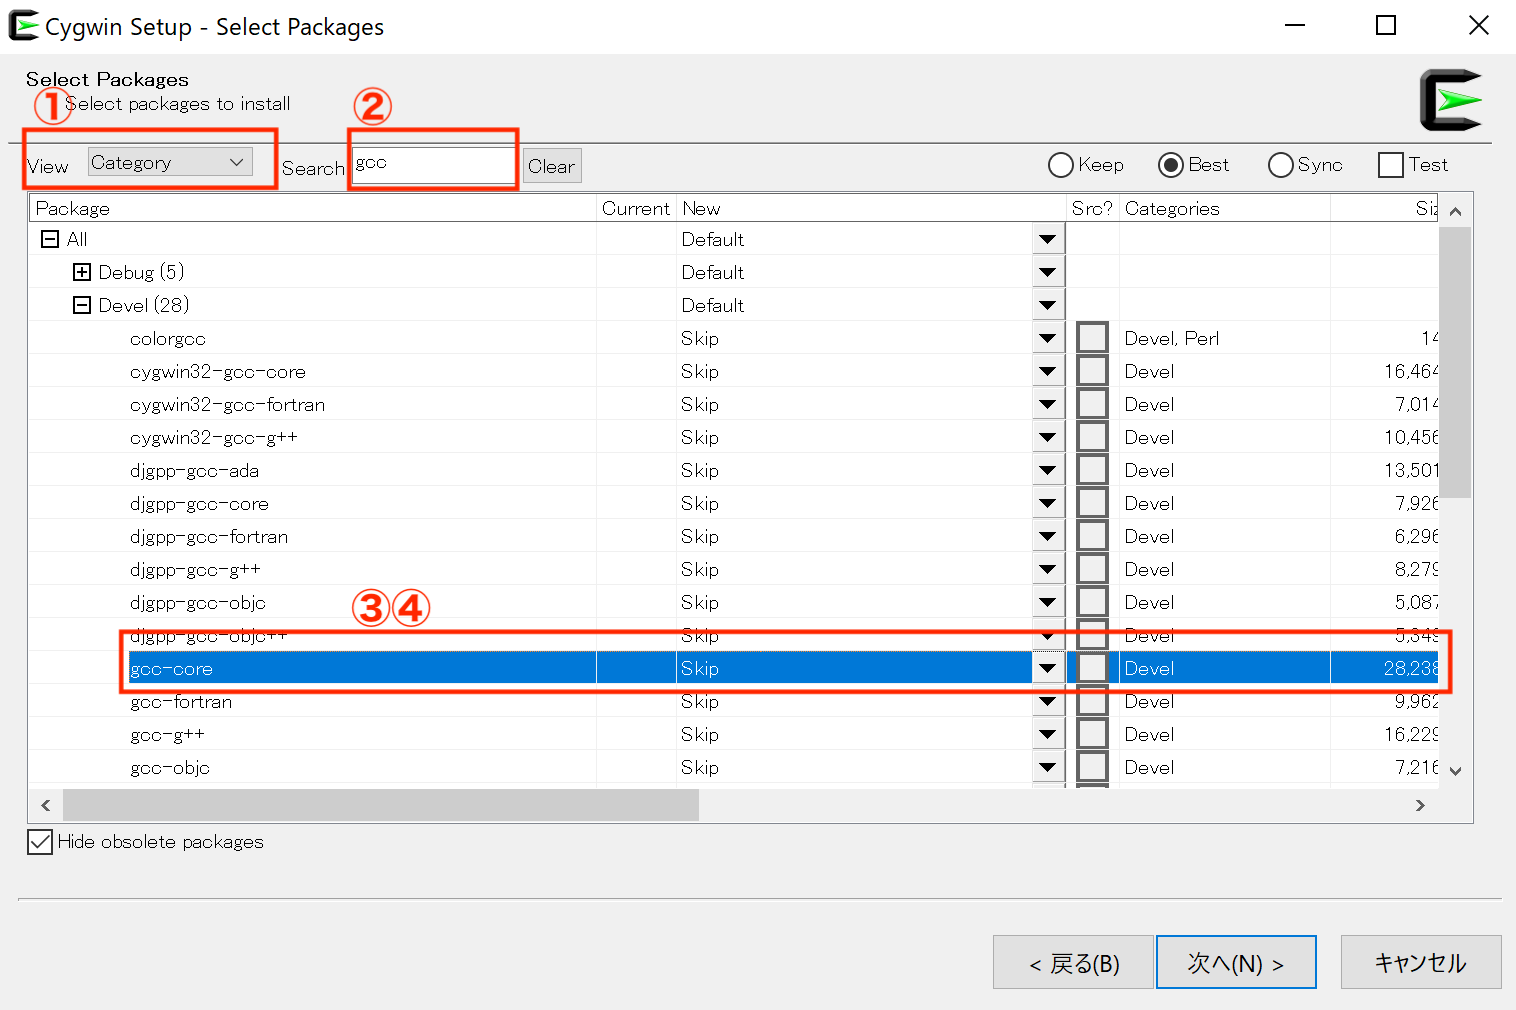
Task: Tick the Src checkbox for gcc-g++
Action: (x=1092, y=734)
